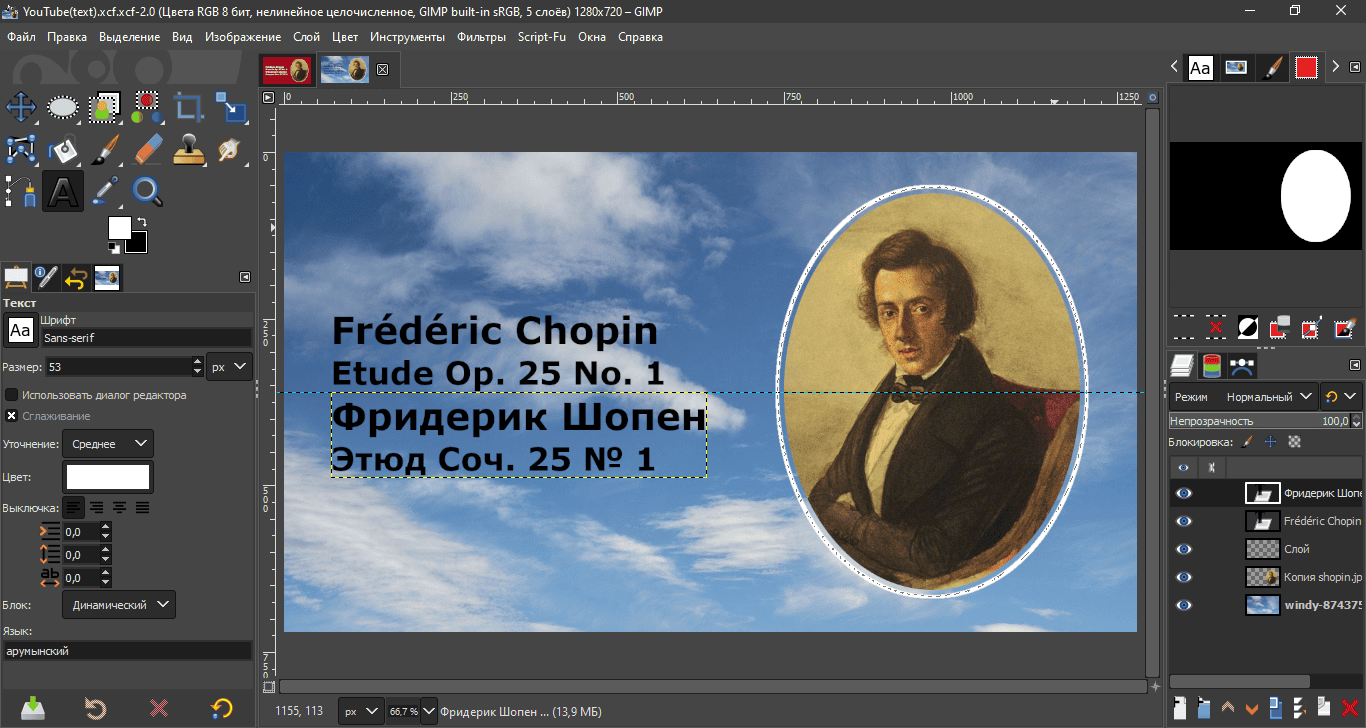Screen dimensions: 1366x728
Task: Click the foreground color white swatch
Action: point(119,227)
